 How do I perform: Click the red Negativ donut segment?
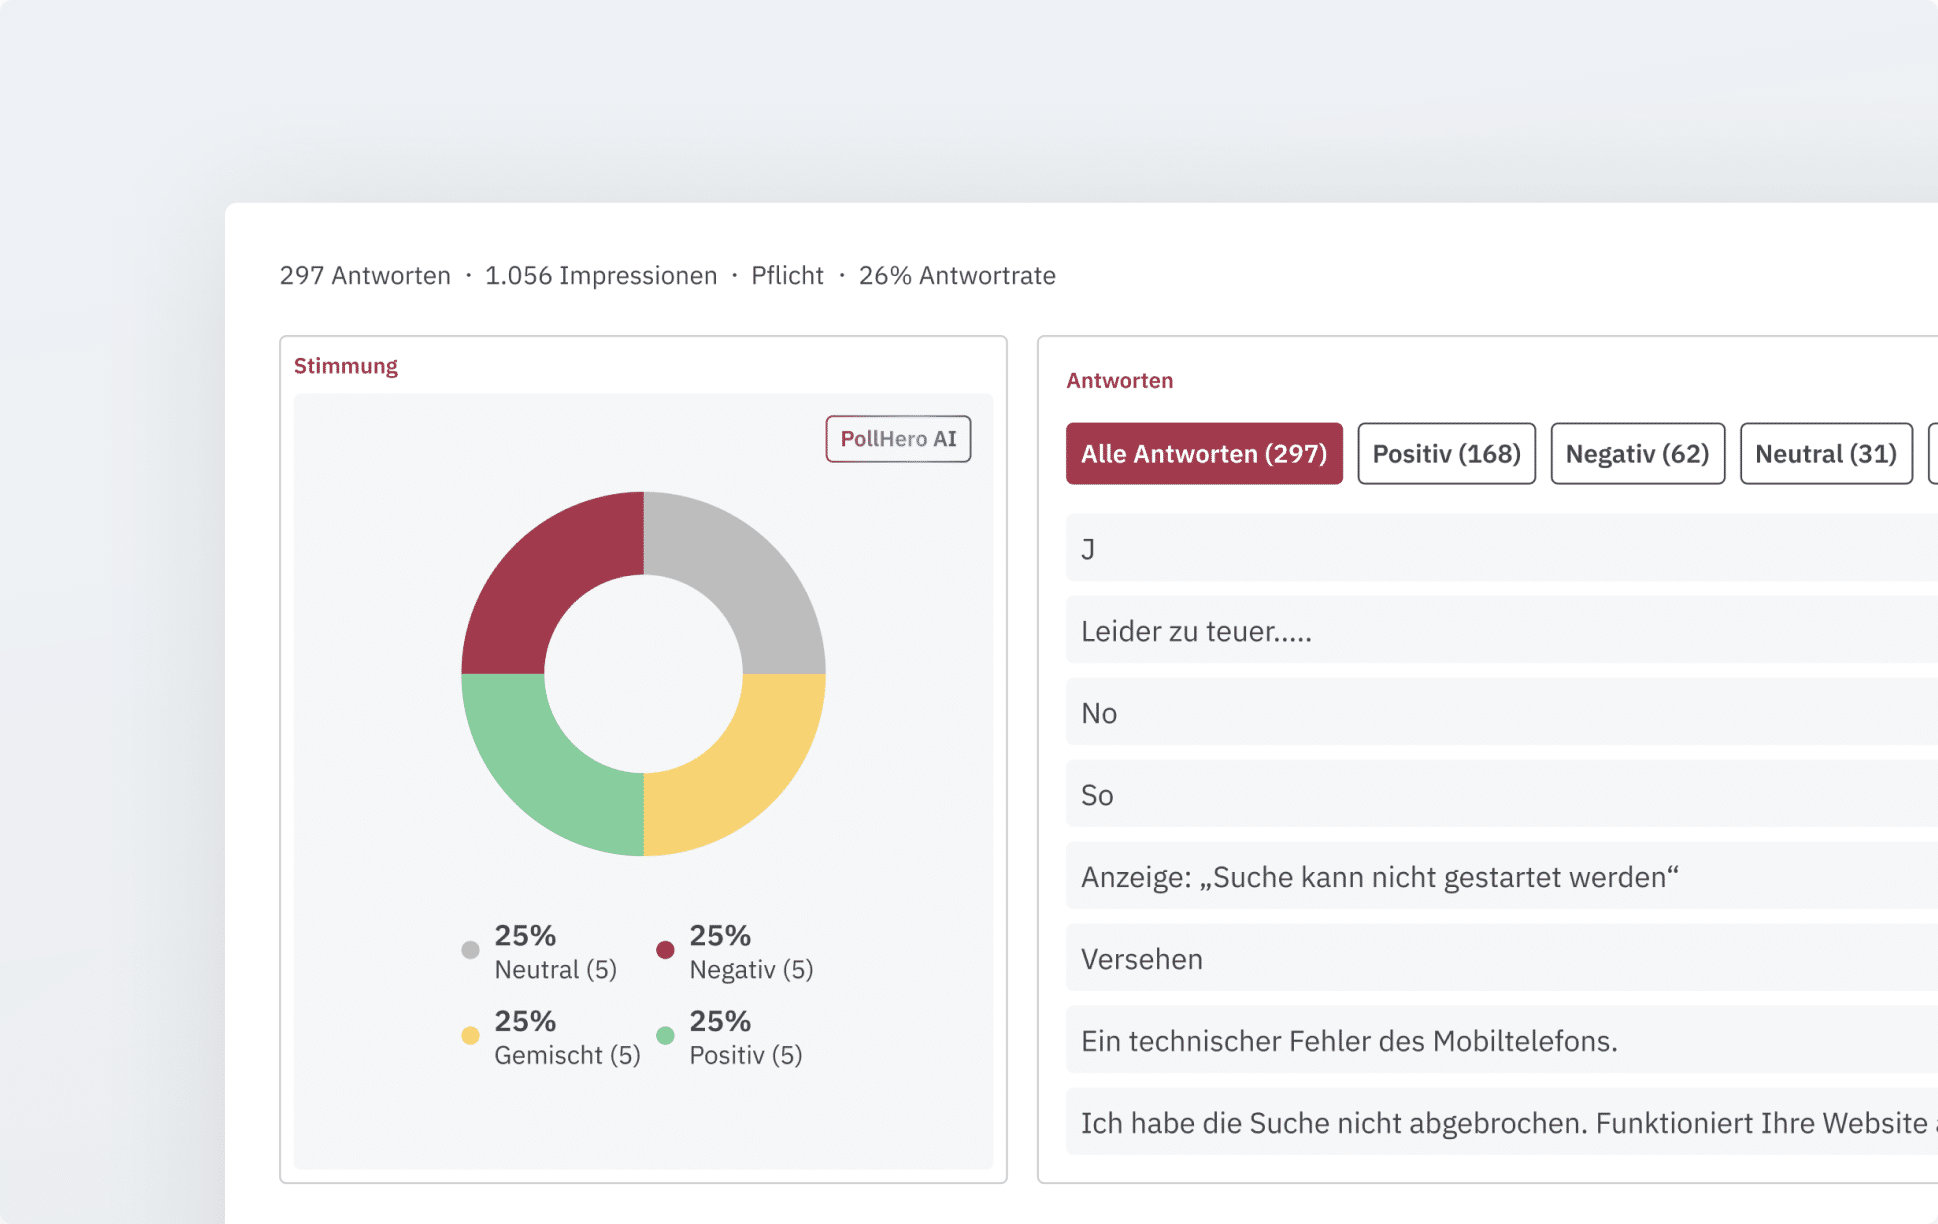pyautogui.click(x=545, y=575)
